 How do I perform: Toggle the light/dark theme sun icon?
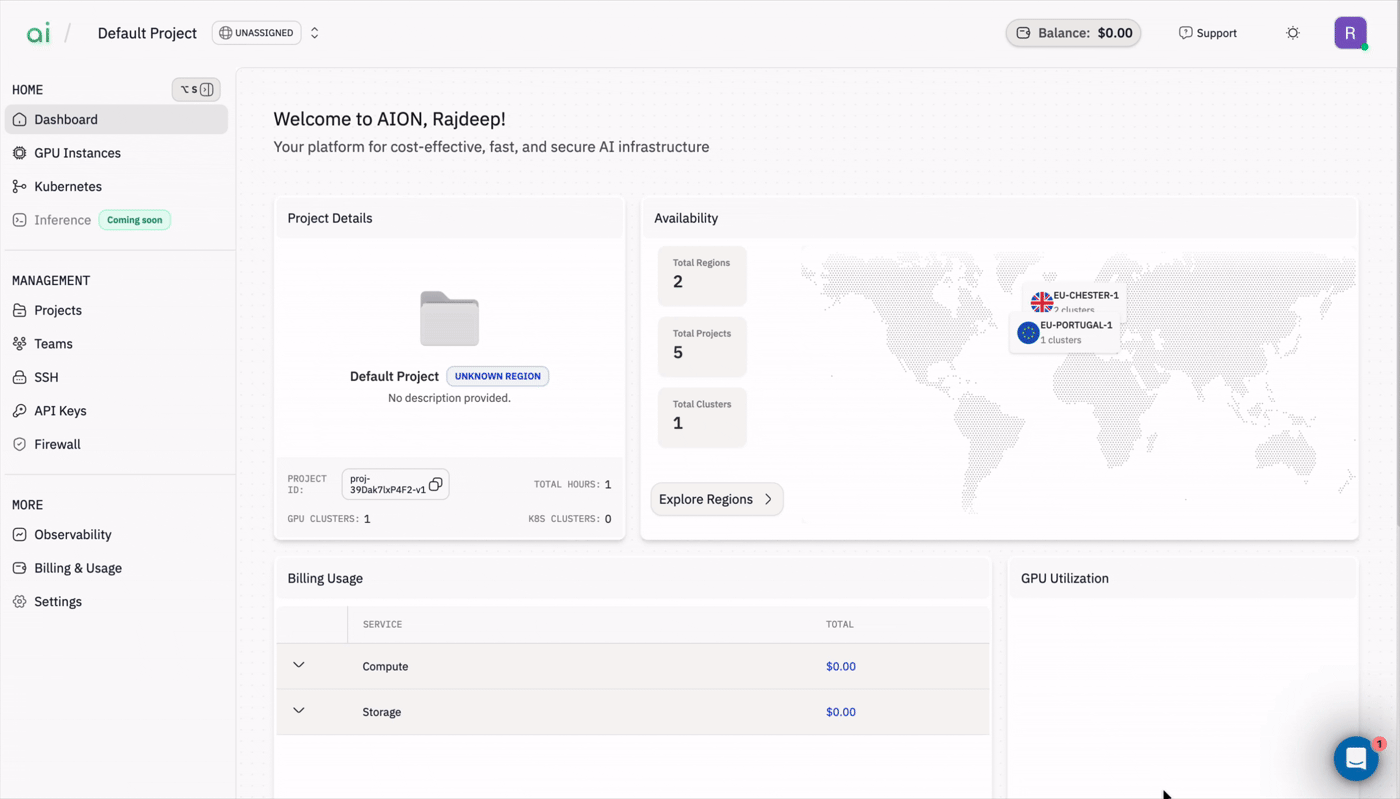pos(1293,33)
